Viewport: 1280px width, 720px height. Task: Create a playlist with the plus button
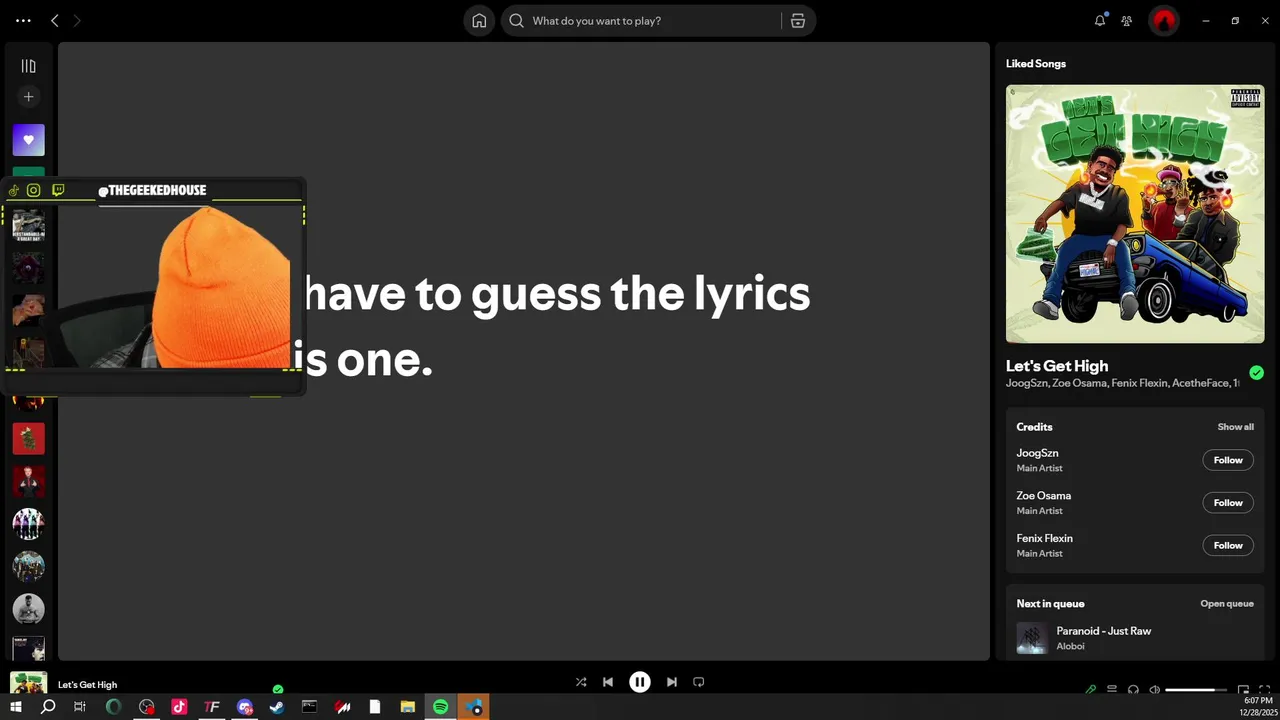coord(28,97)
